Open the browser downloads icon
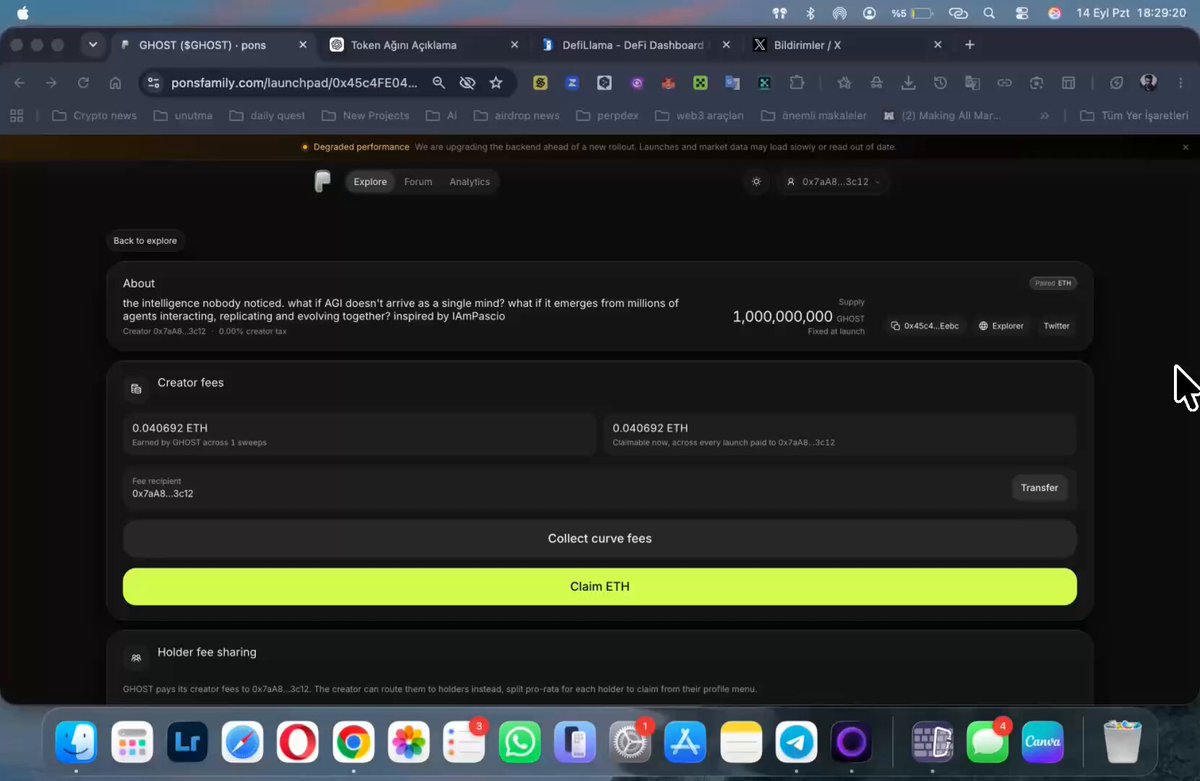The height and width of the screenshot is (781, 1200). (x=908, y=83)
